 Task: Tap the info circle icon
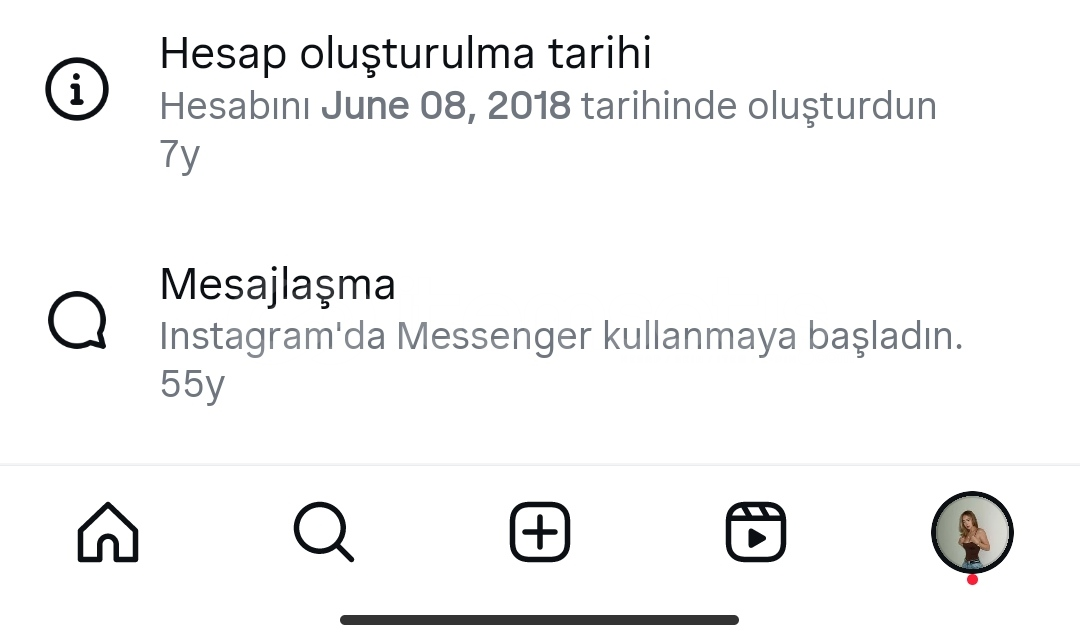77,90
